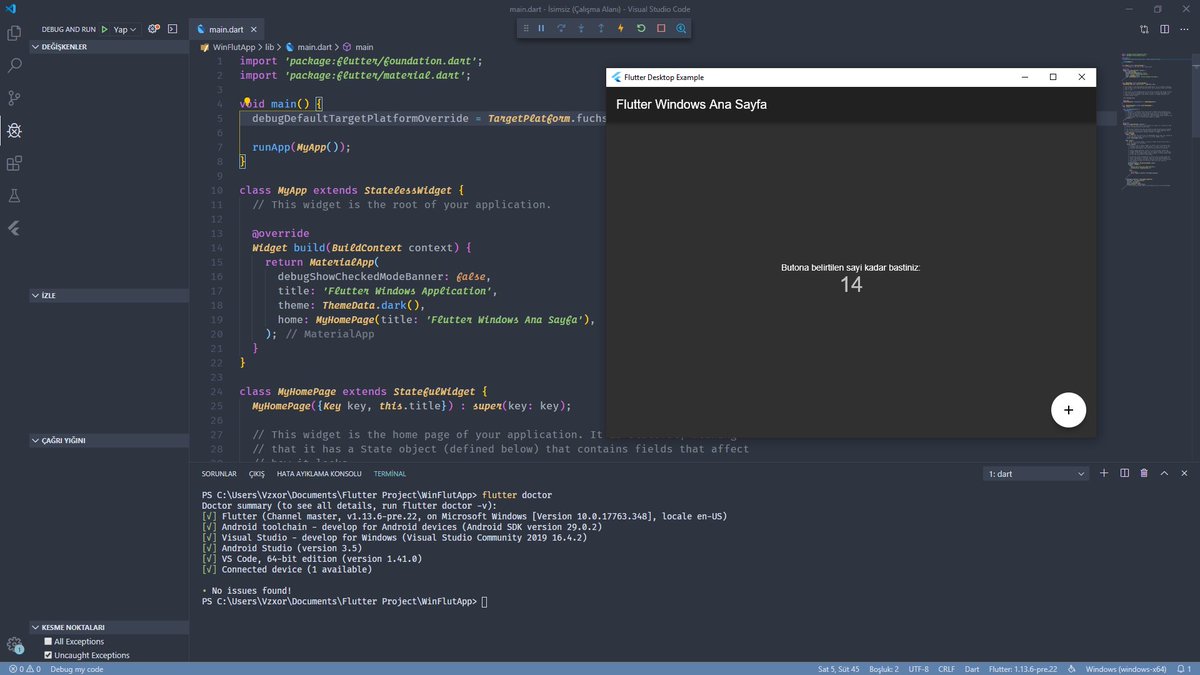The image size is (1200, 675).
Task: Stop the debug session
Action: 661,29
